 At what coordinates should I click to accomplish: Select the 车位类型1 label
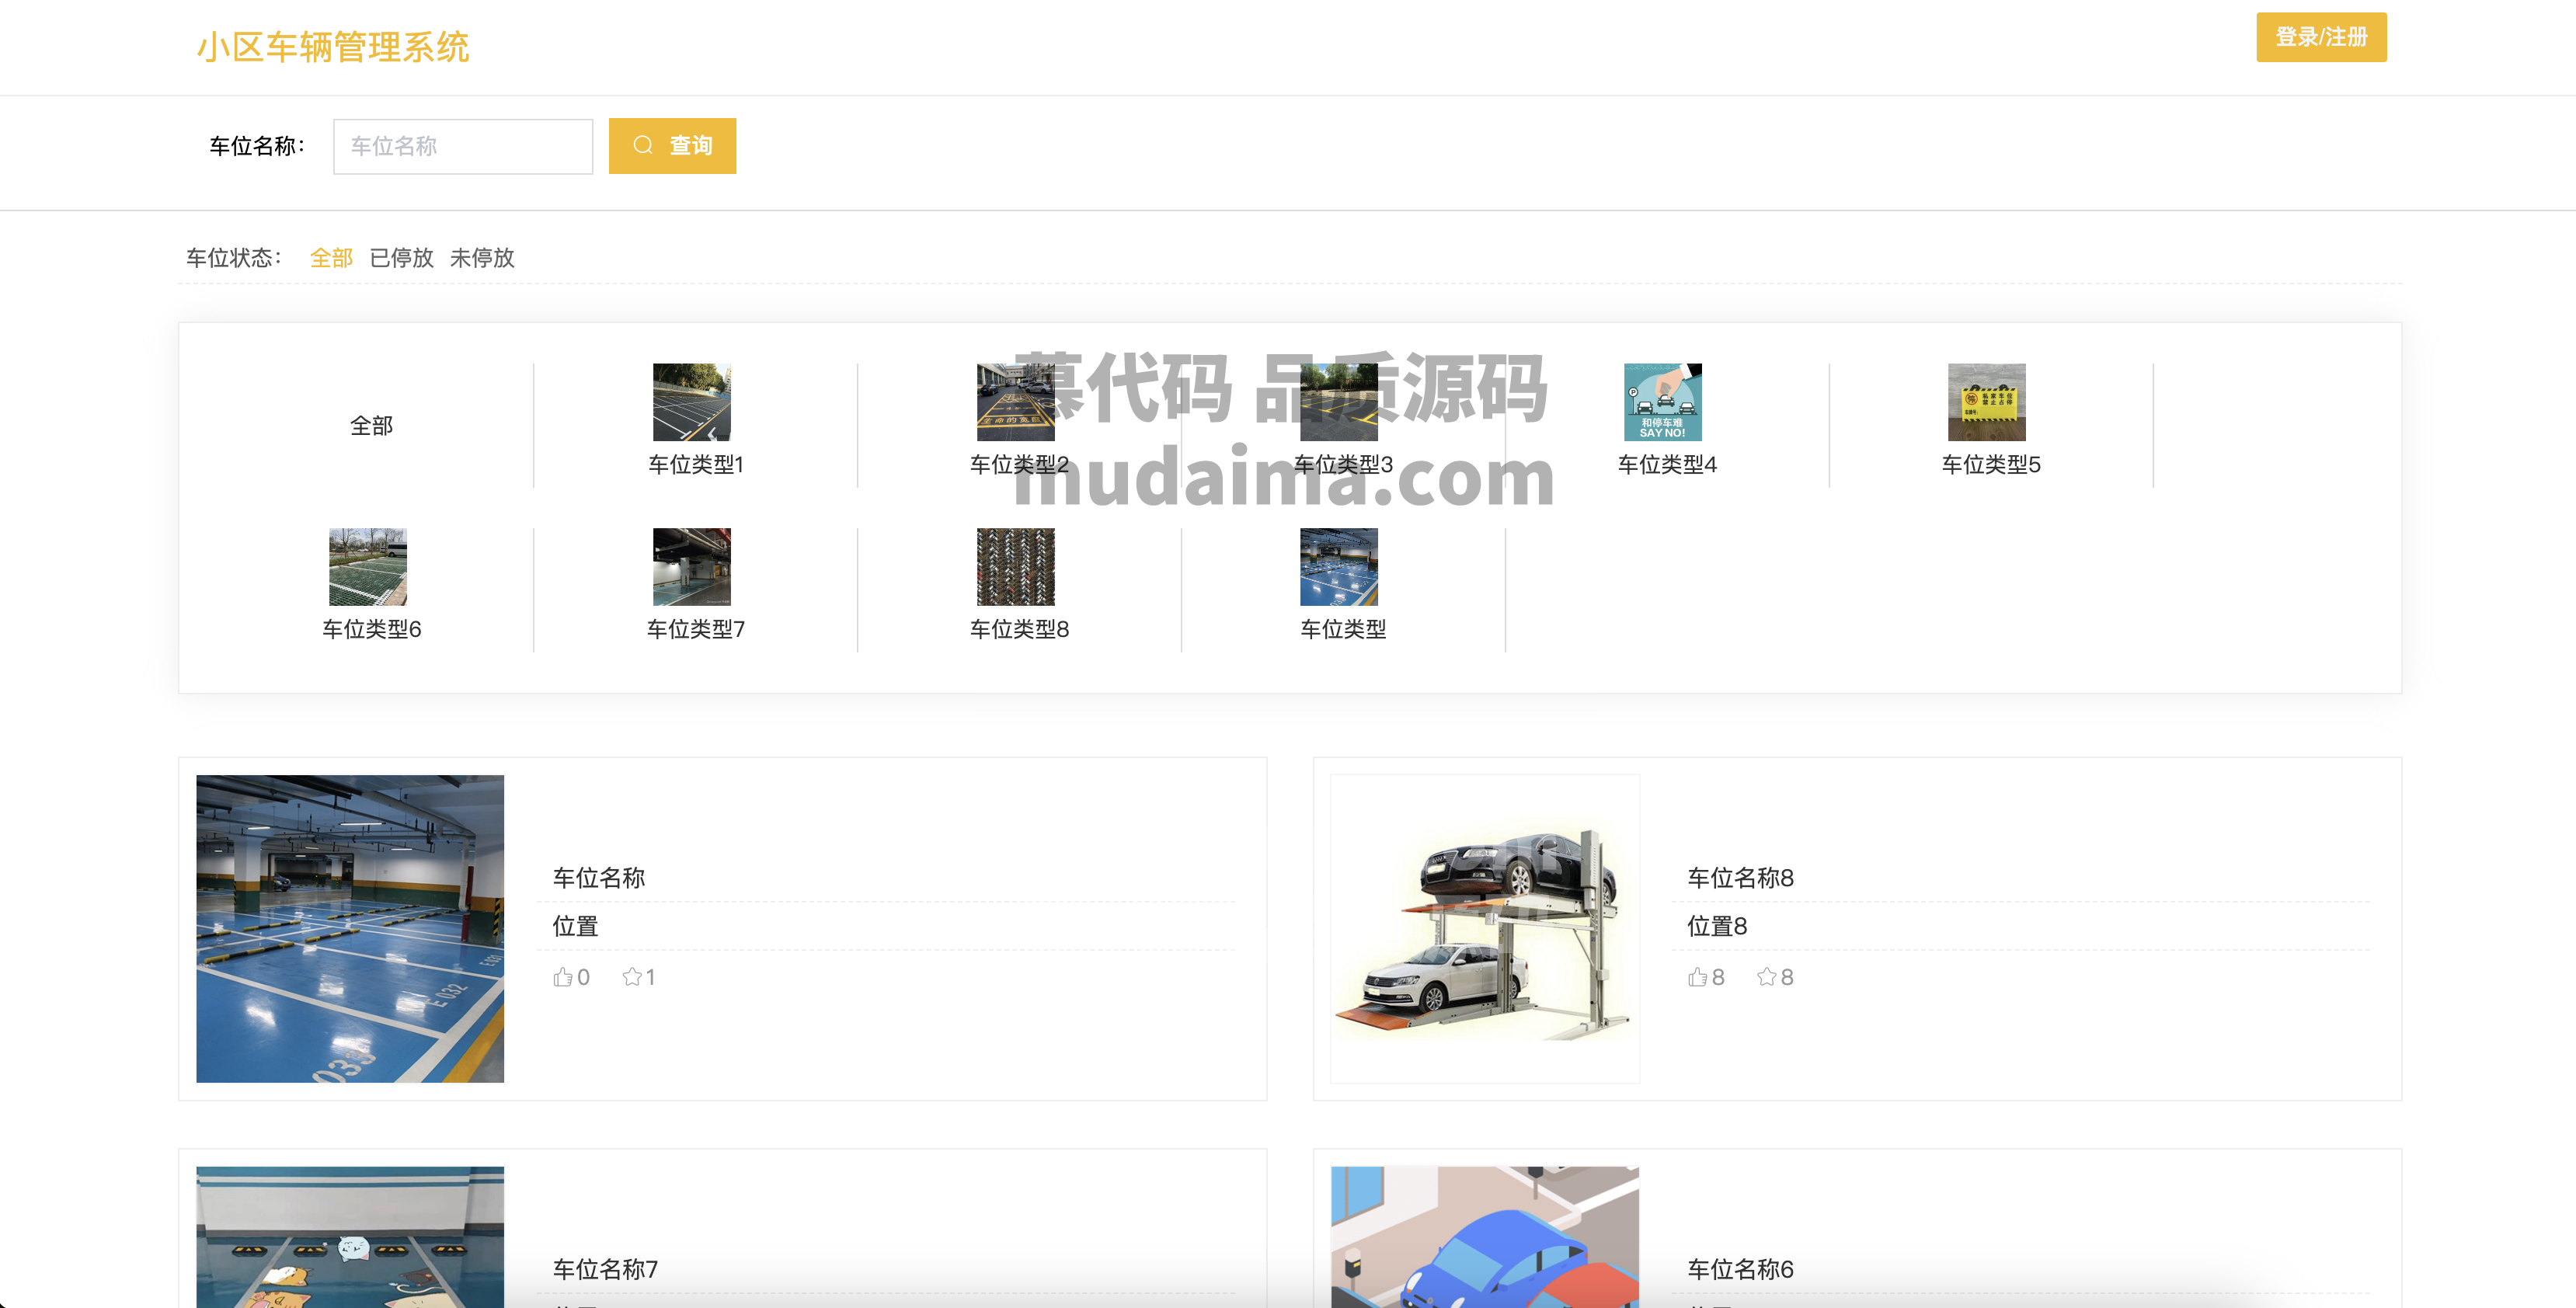tap(696, 464)
